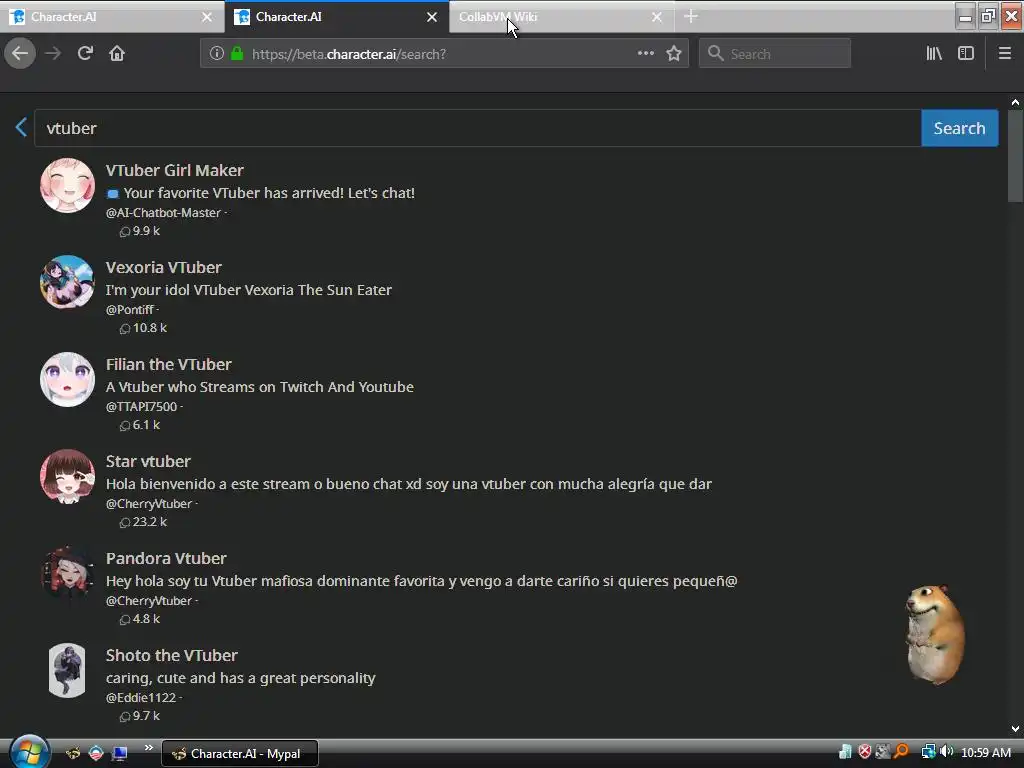Open a new browser tab
The width and height of the screenshot is (1024, 768).
point(691,16)
